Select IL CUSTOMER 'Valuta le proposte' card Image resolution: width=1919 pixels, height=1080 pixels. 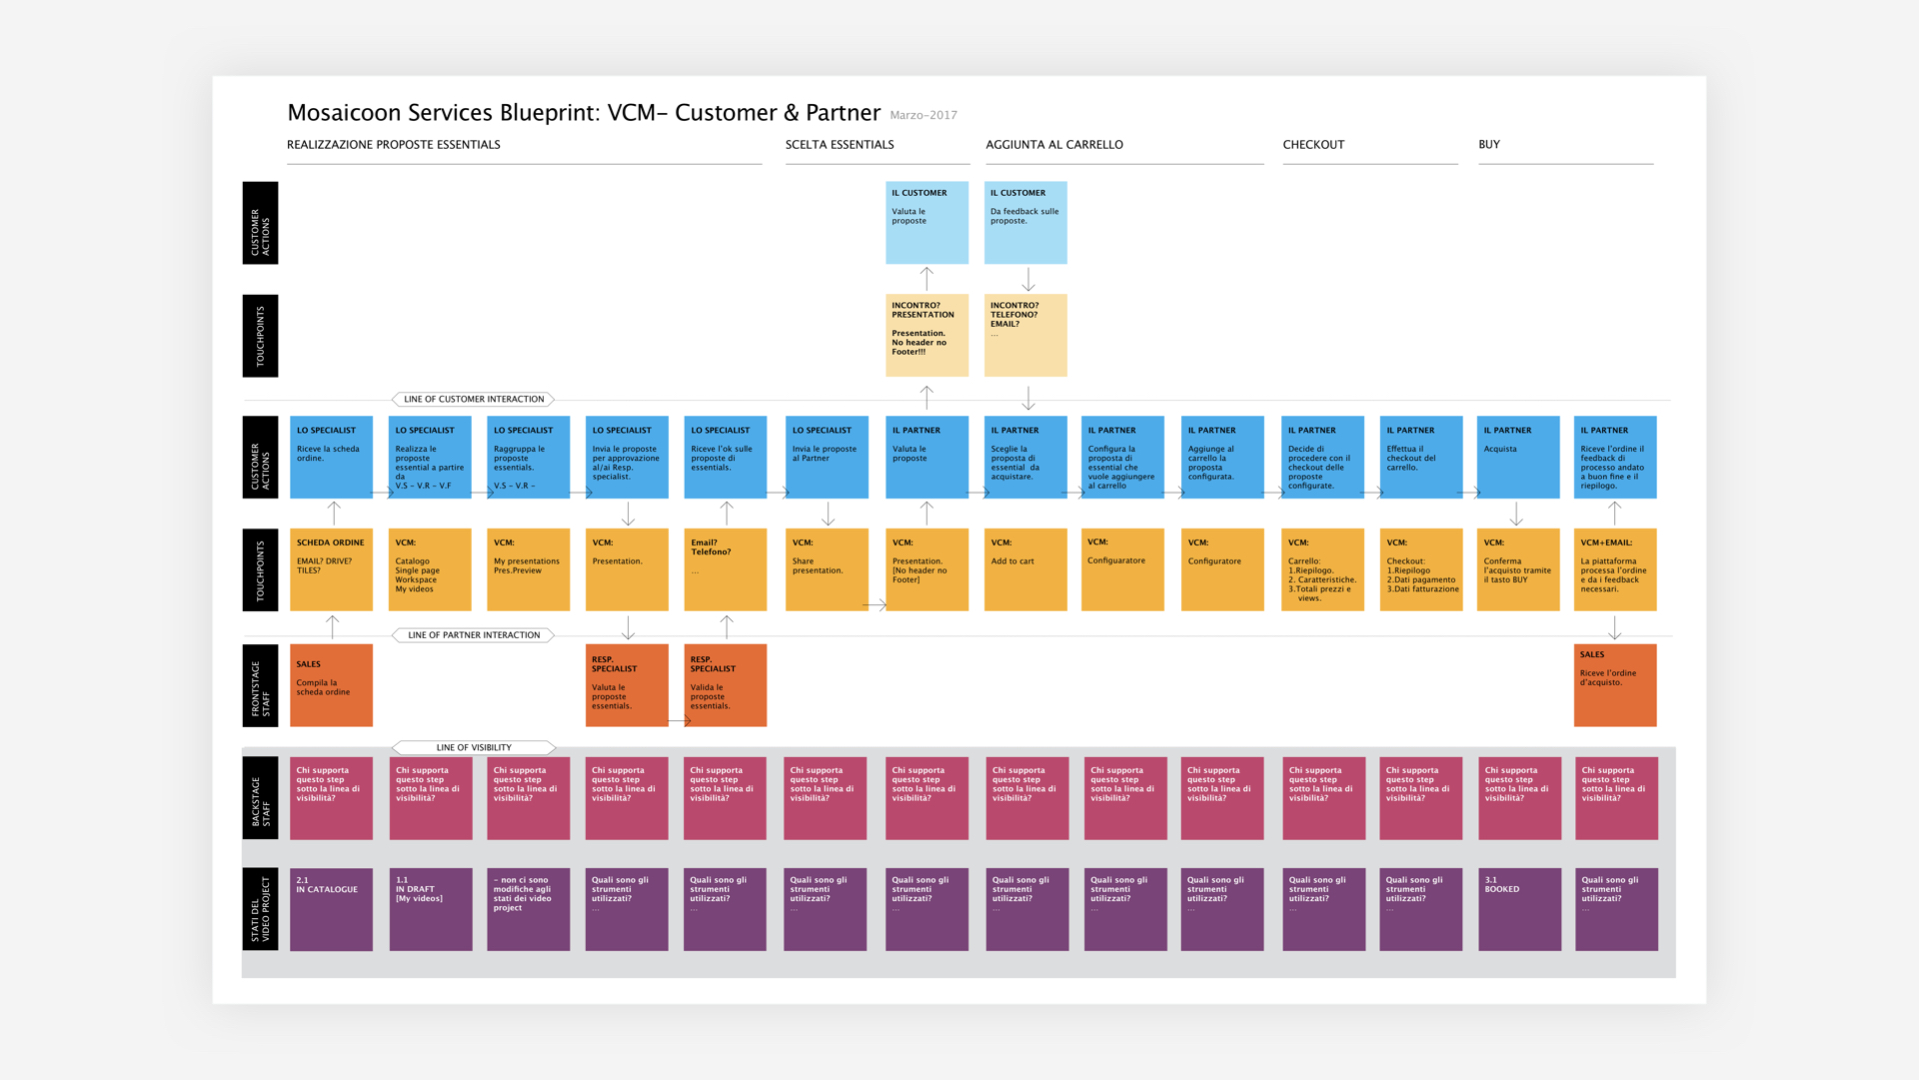pyautogui.click(x=927, y=222)
